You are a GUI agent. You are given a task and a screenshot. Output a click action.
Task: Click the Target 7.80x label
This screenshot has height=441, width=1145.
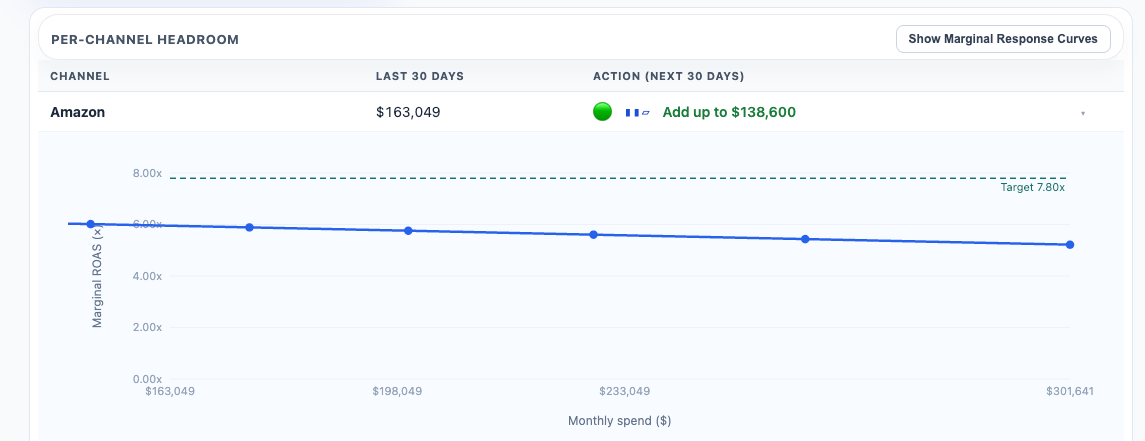pos(1033,188)
